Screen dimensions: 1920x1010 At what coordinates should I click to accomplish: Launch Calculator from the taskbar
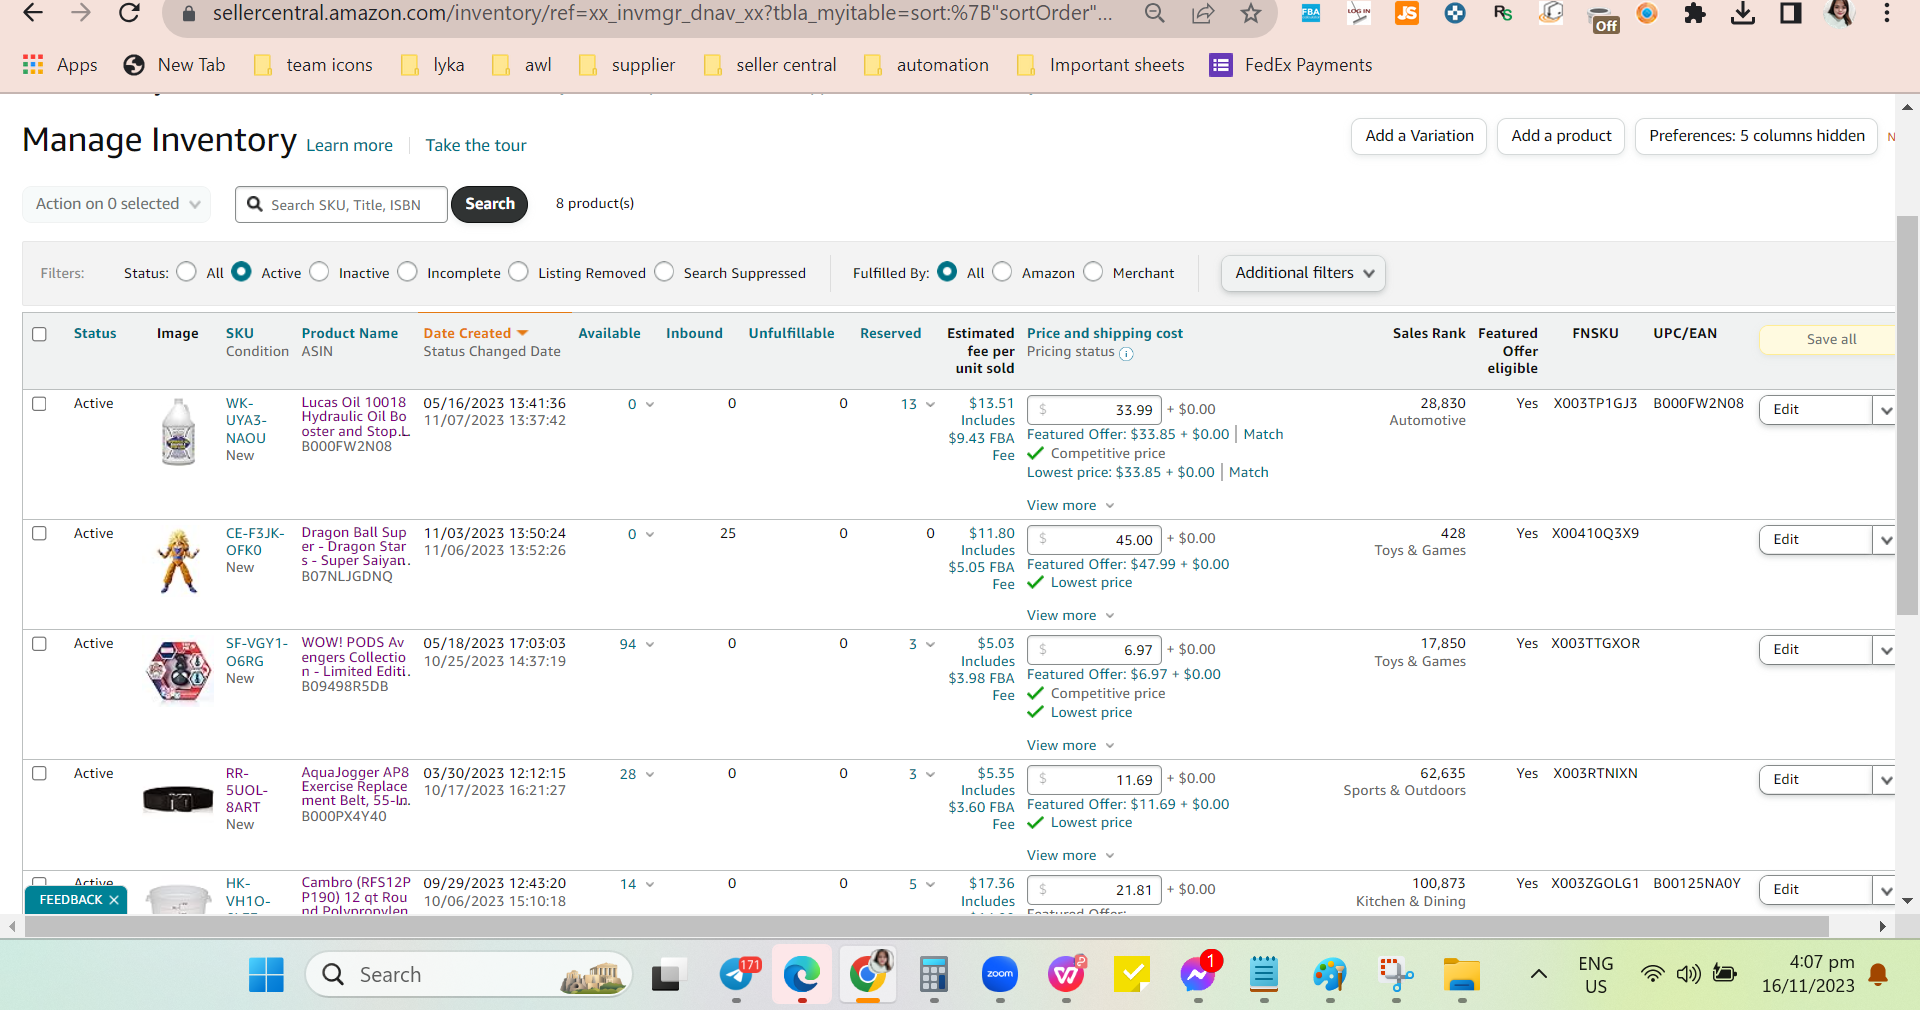[x=934, y=974]
